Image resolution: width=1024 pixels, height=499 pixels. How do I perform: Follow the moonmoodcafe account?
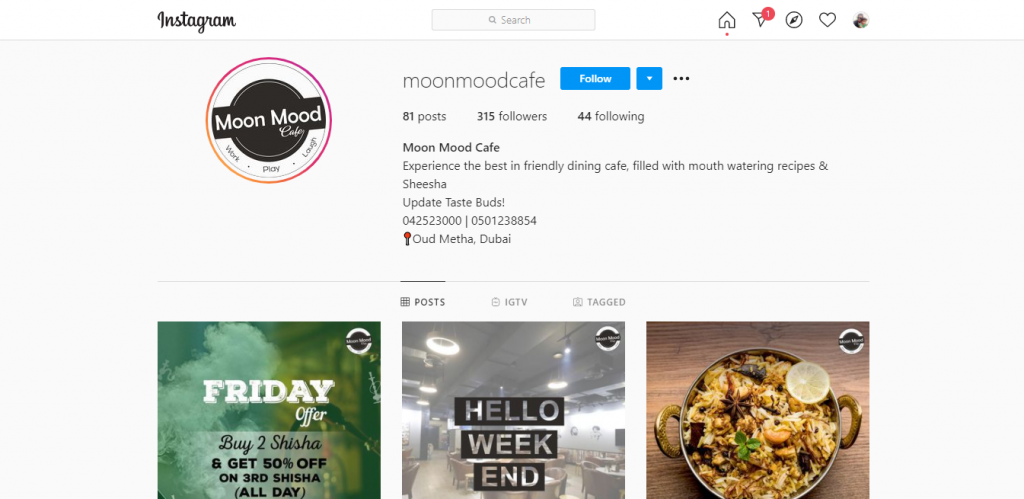click(595, 78)
